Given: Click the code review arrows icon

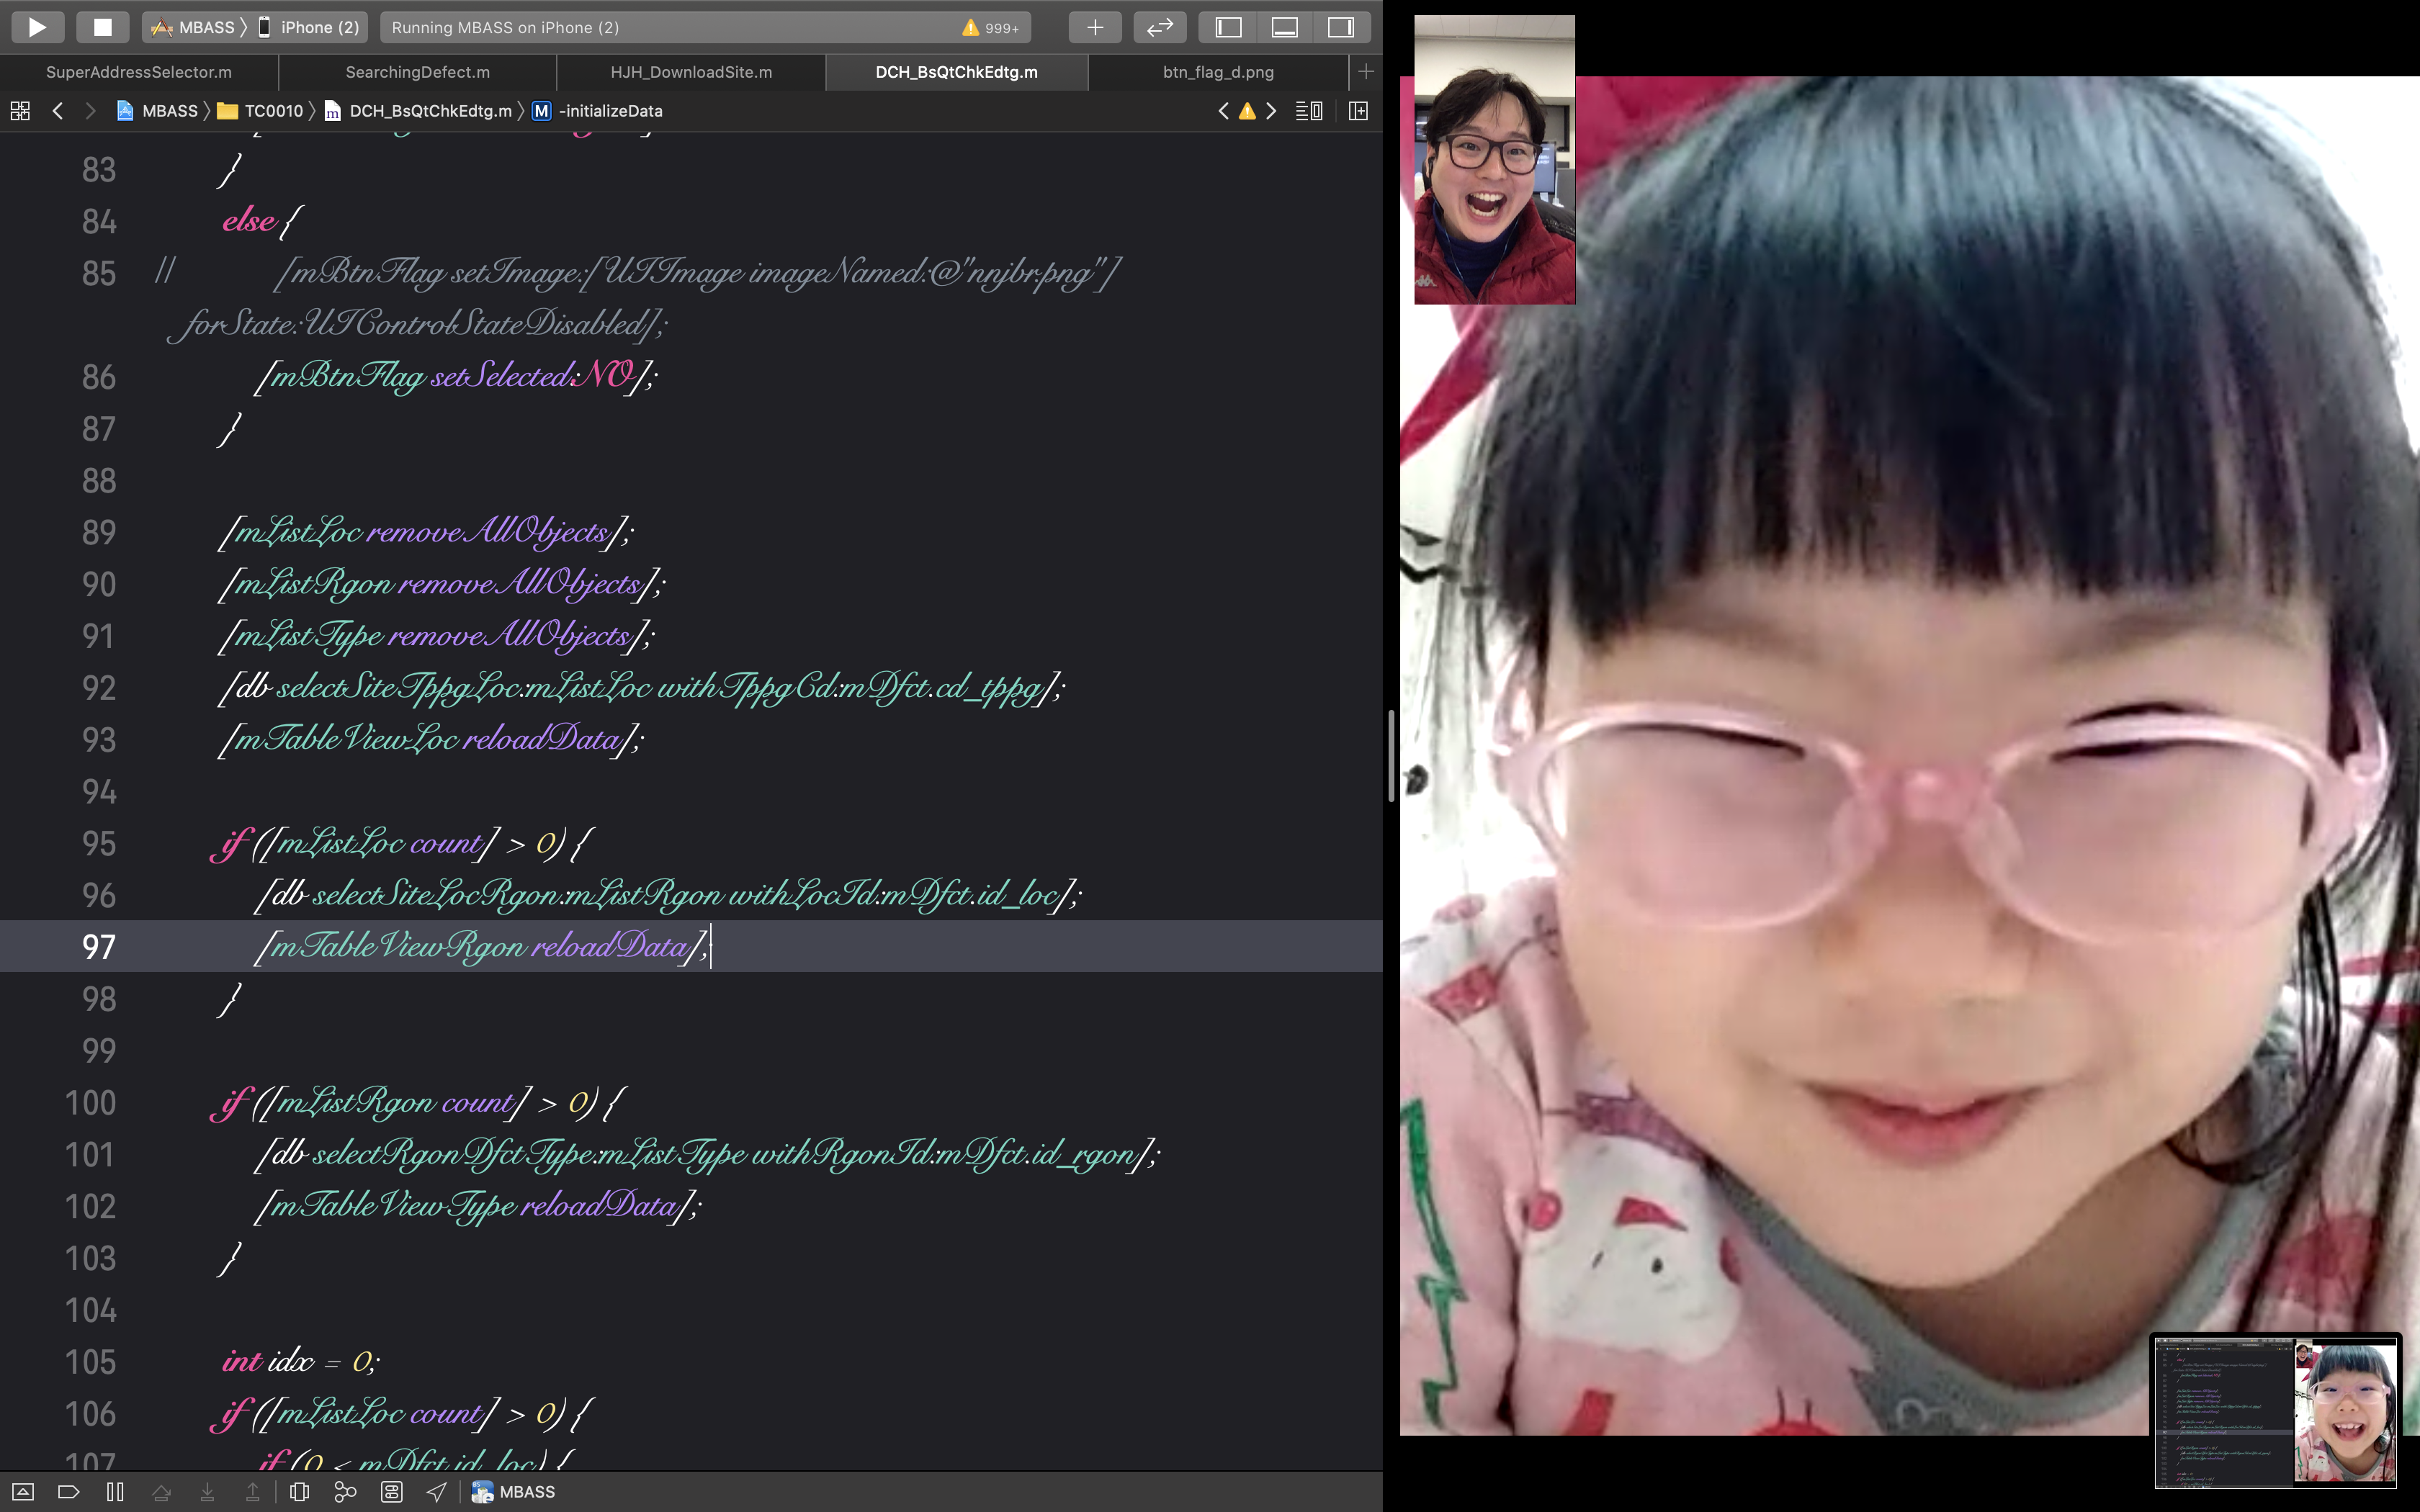Looking at the screenshot, I should 1159,27.
